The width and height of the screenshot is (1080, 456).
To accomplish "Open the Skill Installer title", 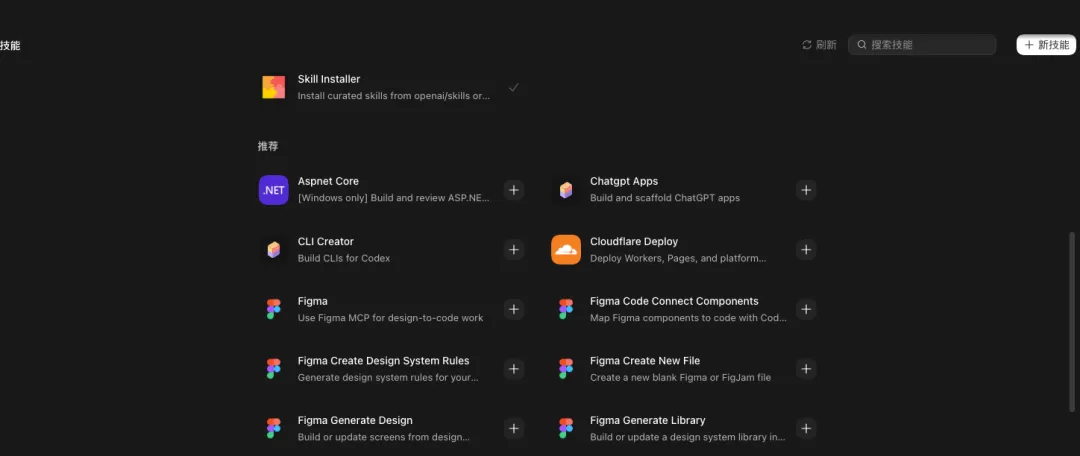I will point(329,79).
